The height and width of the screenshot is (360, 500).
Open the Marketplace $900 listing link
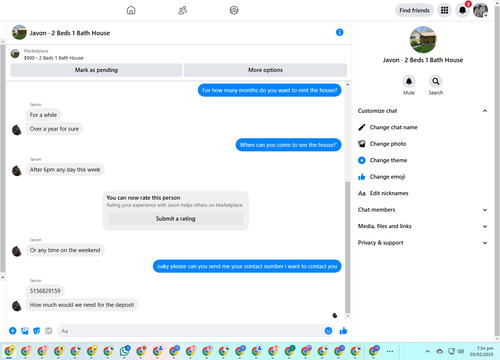[x=53, y=58]
